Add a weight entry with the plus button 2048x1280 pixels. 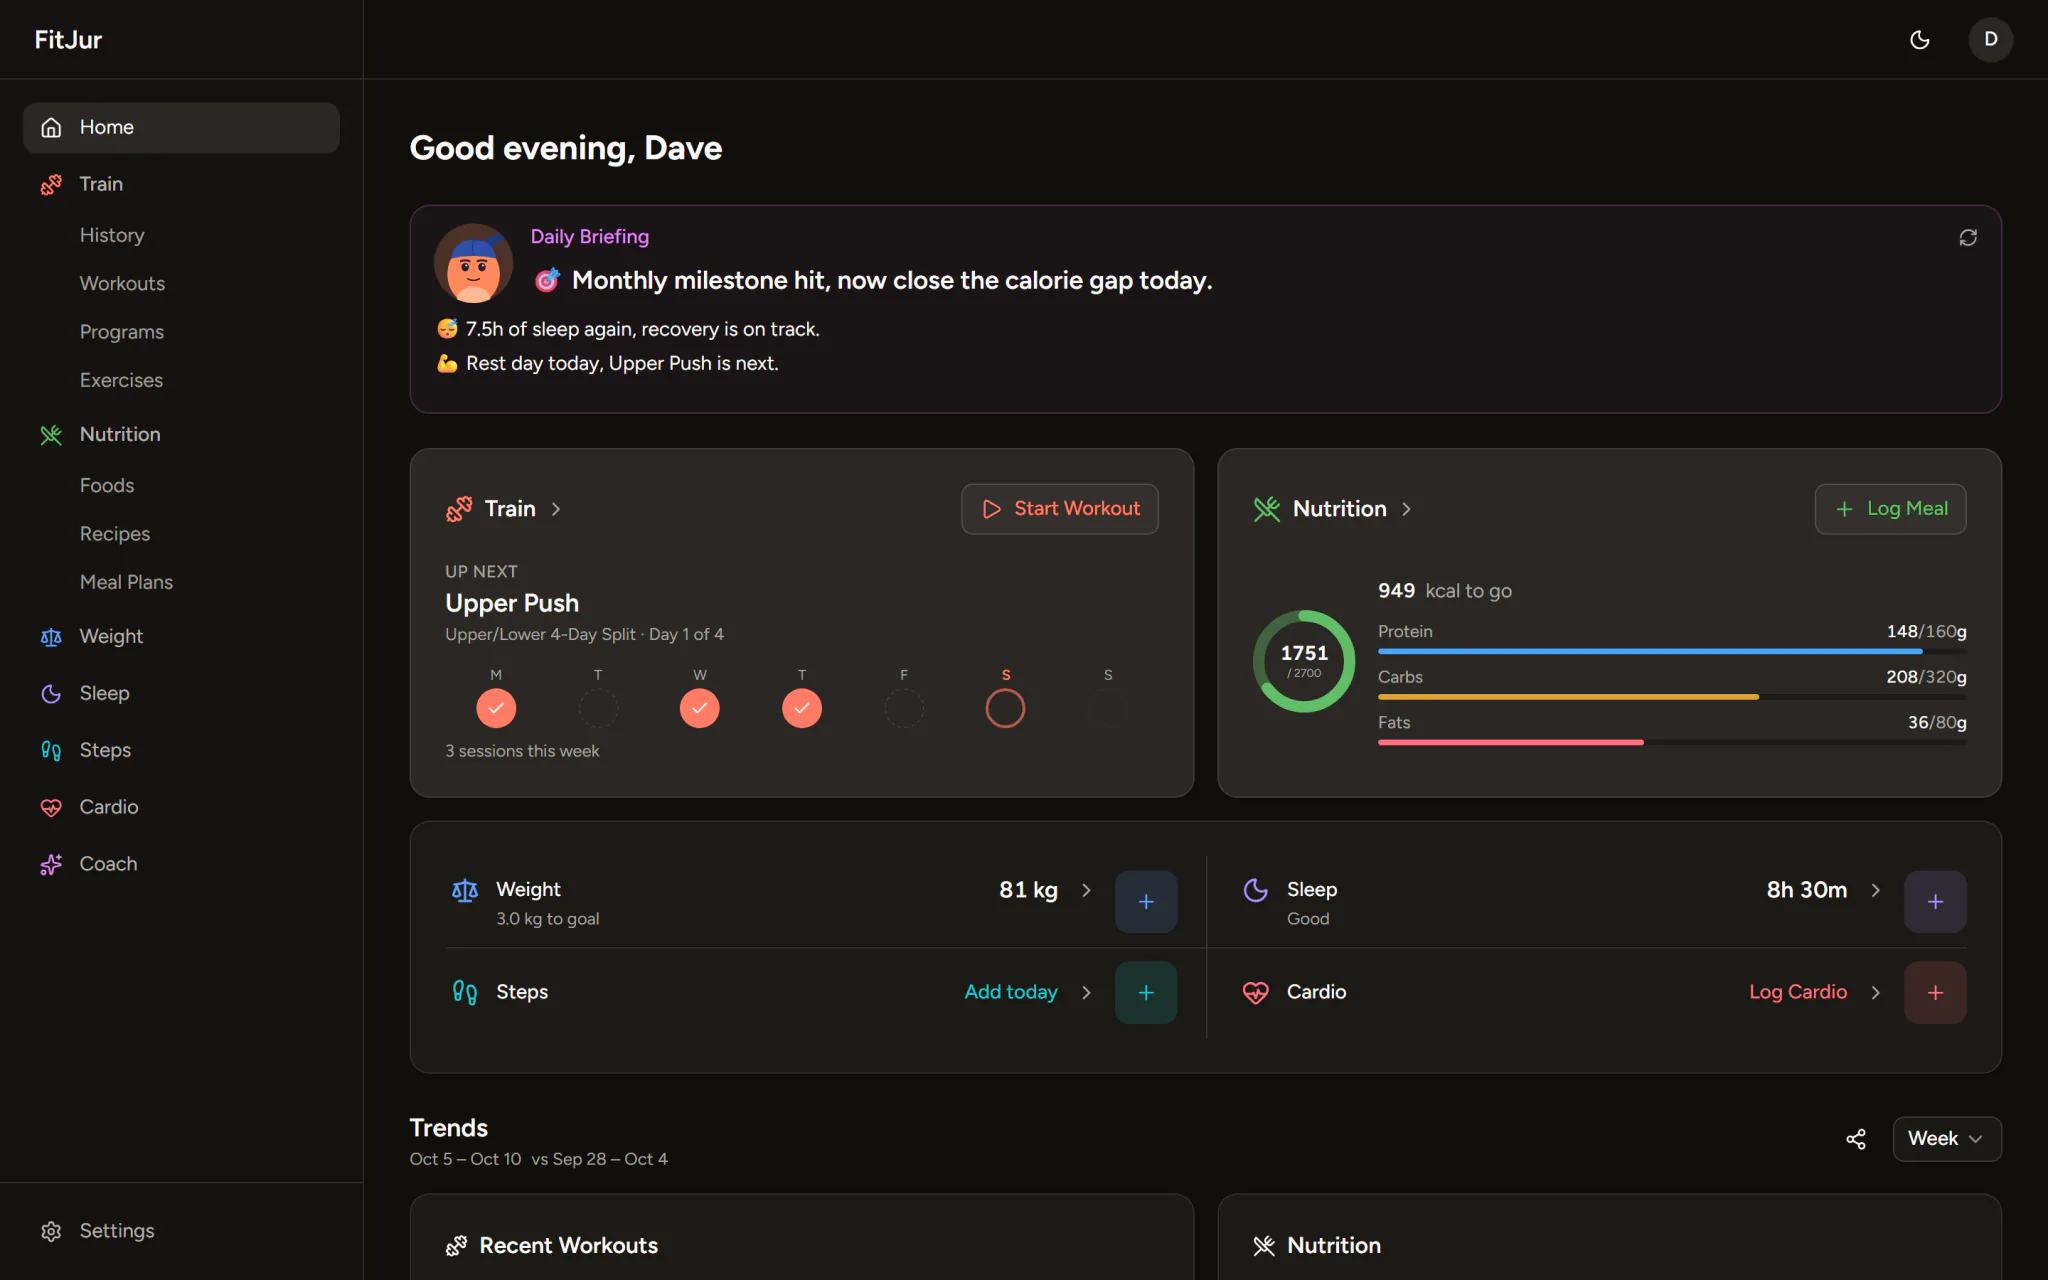(1145, 901)
